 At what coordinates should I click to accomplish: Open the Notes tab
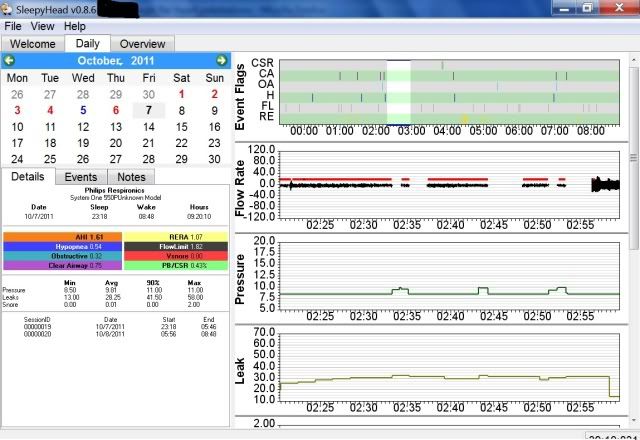(x=131, y=177)
